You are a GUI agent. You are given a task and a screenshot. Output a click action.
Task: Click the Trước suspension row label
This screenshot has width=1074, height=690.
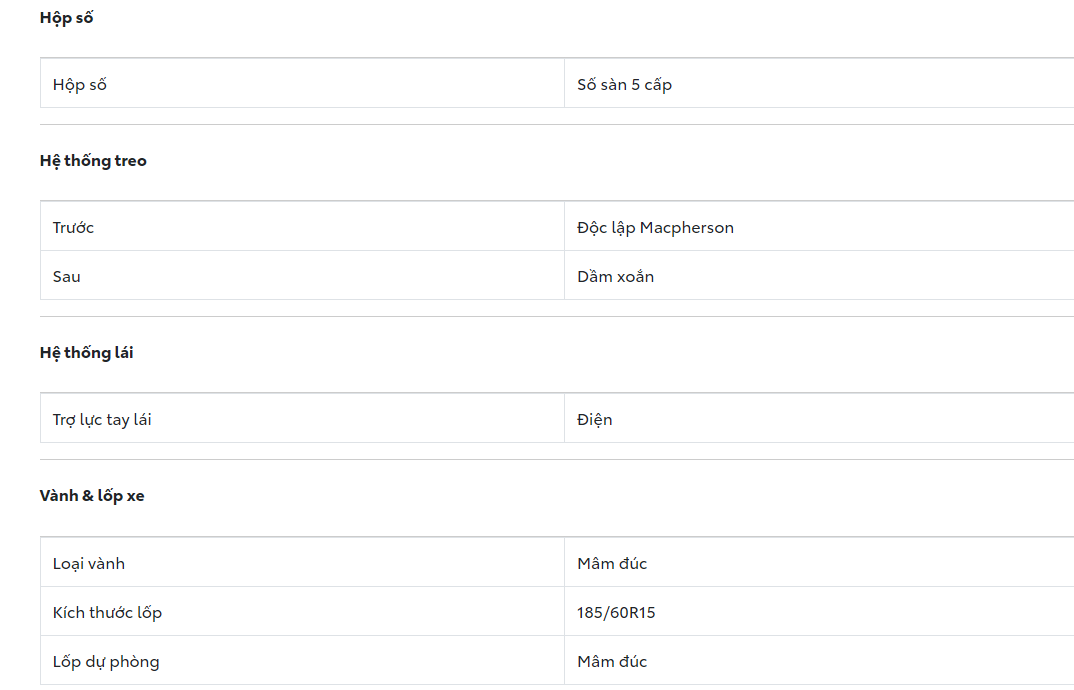pyautogui.click(x=73, y=228)
